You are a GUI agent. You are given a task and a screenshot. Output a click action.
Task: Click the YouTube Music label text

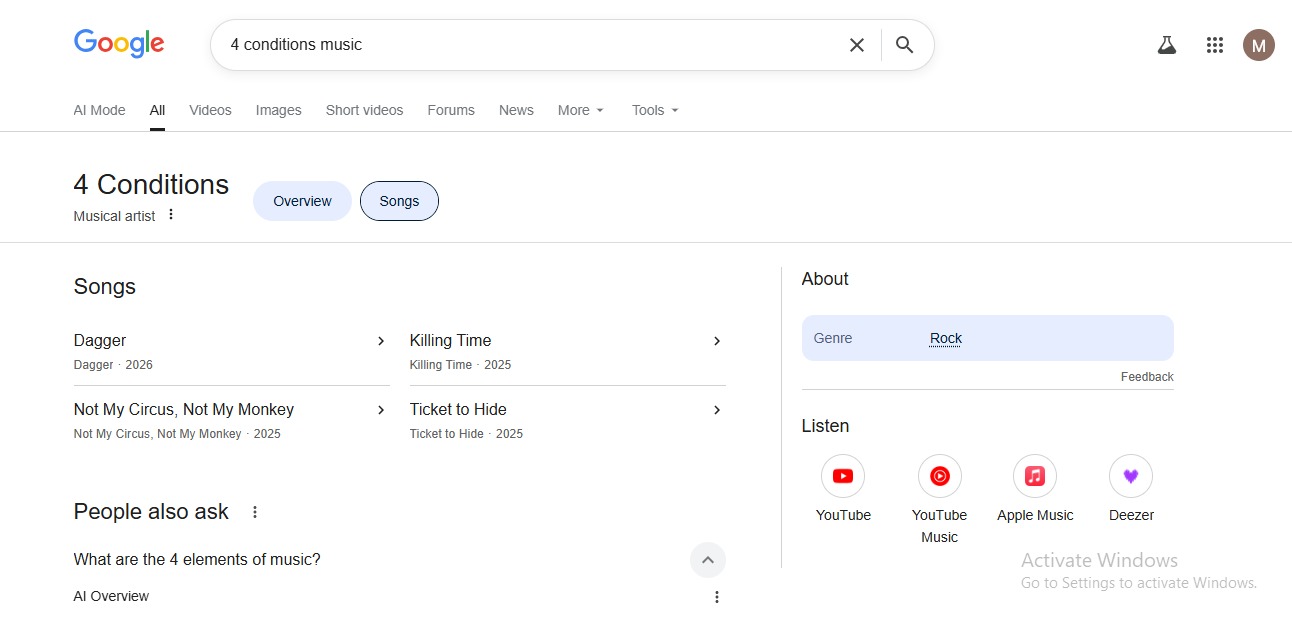click(x=940, y=526)
